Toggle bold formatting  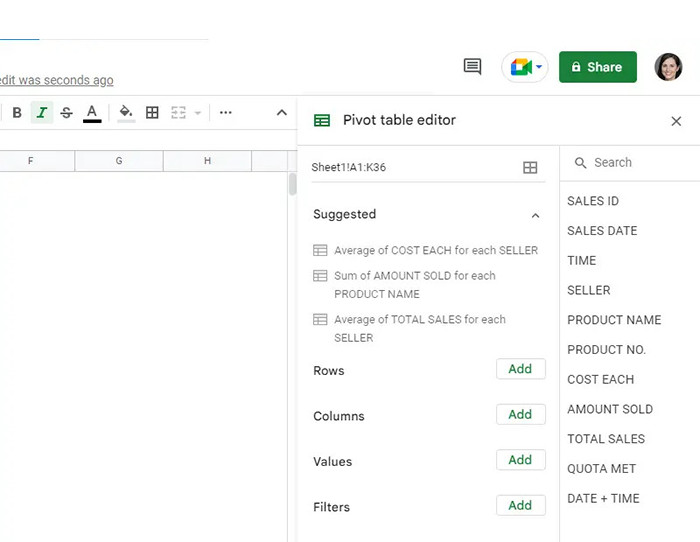17,113
